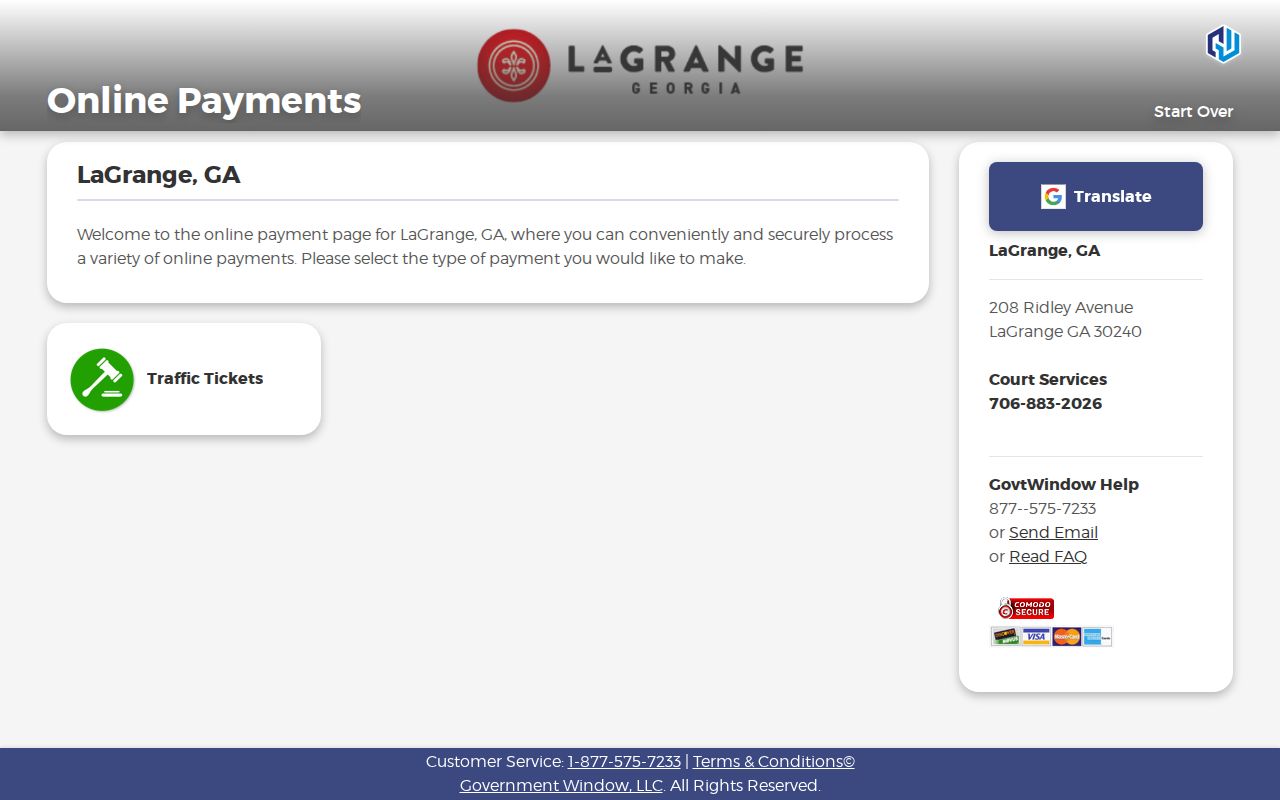Click the American Express card icon
Screen dimensions: 1280x800
(x=1097, y=637)
